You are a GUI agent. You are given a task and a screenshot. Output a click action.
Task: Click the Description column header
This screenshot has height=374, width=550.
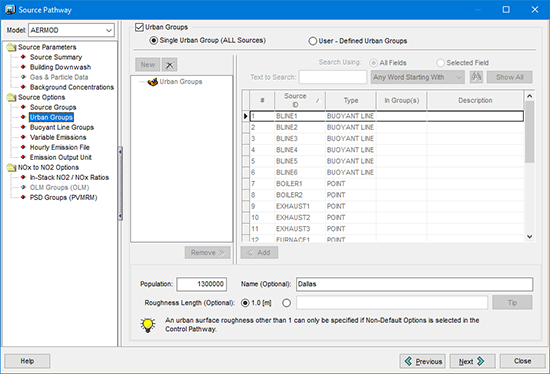(x=475, y=100)
